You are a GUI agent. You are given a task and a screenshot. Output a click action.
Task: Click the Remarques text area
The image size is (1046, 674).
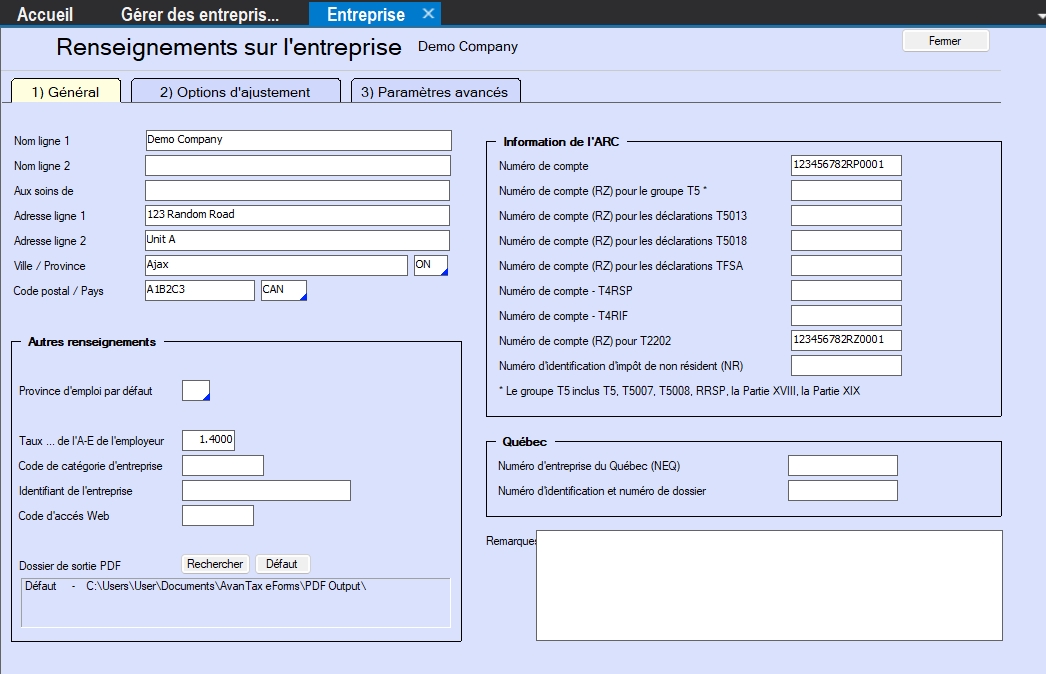click(x=768, y=585)
